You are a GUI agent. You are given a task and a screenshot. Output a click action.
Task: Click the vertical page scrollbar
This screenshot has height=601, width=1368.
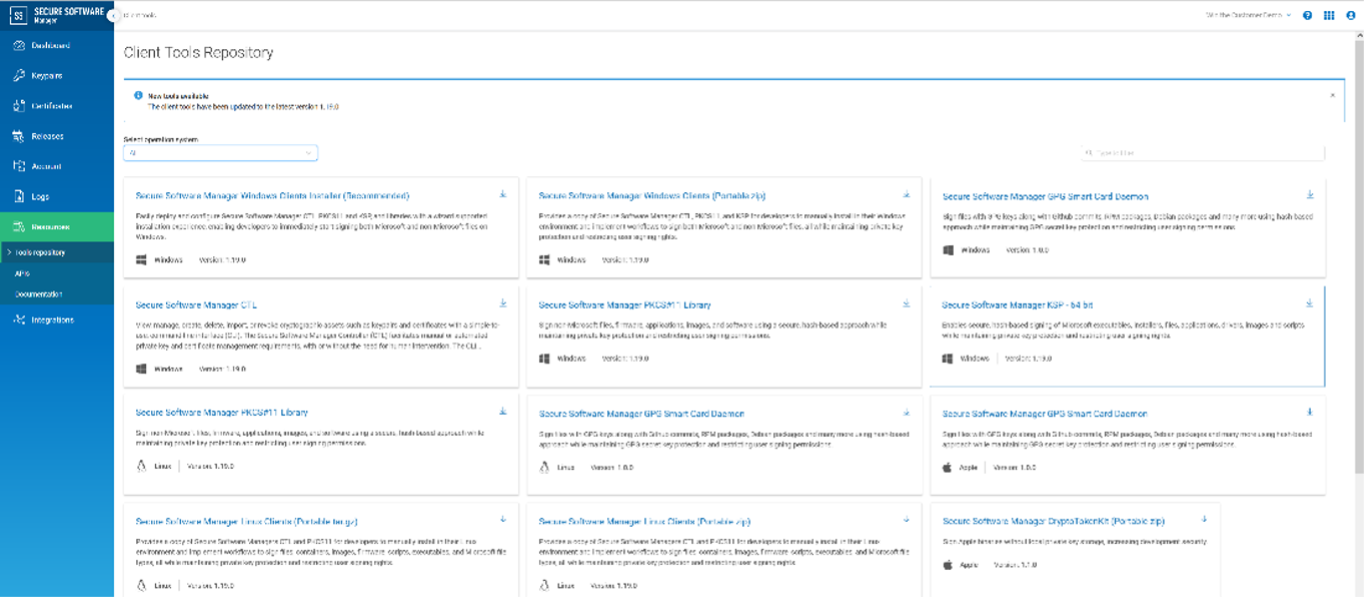coord(1361,300)
